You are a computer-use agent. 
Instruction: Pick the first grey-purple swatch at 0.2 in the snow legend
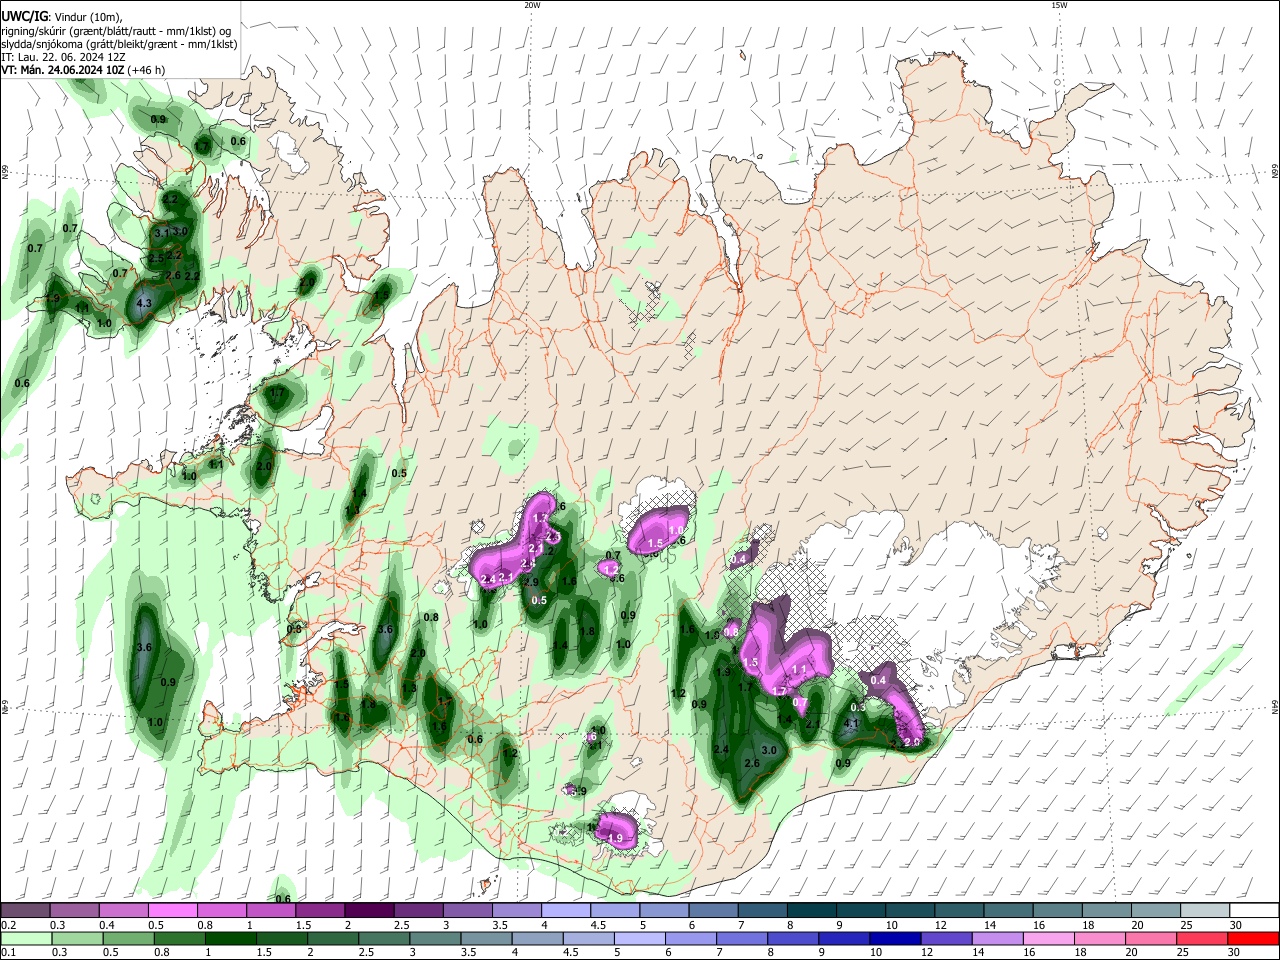pyautogui.click(x=26, y=911)
